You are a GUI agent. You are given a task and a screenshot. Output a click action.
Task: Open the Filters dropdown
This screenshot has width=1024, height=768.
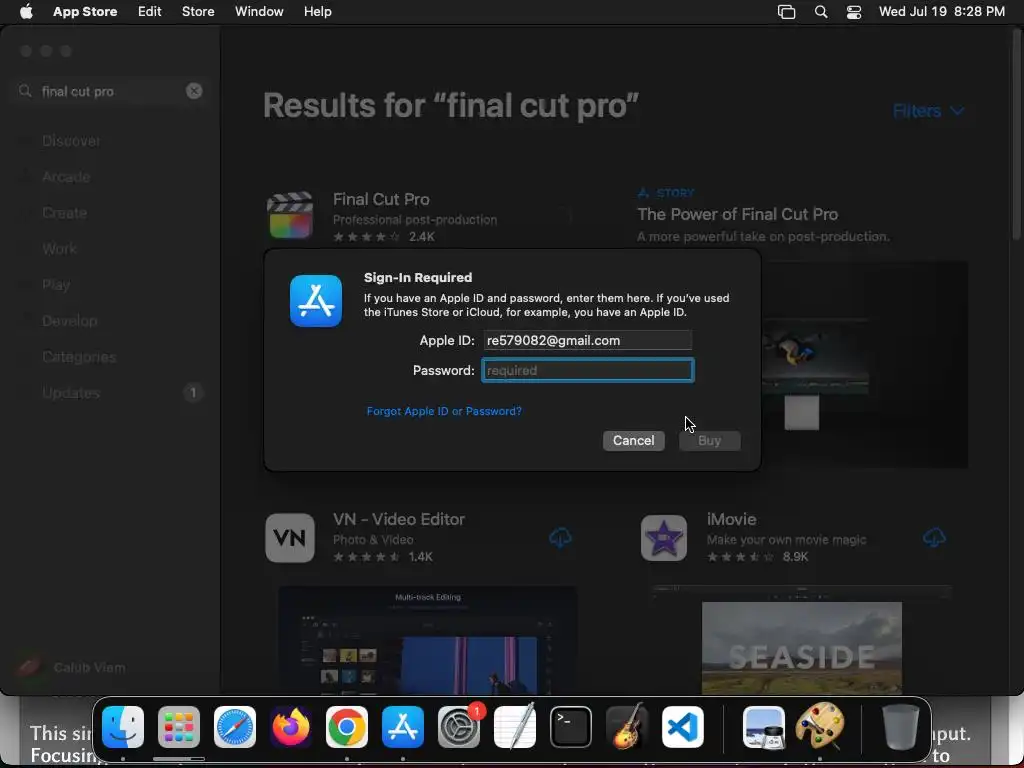928,111
